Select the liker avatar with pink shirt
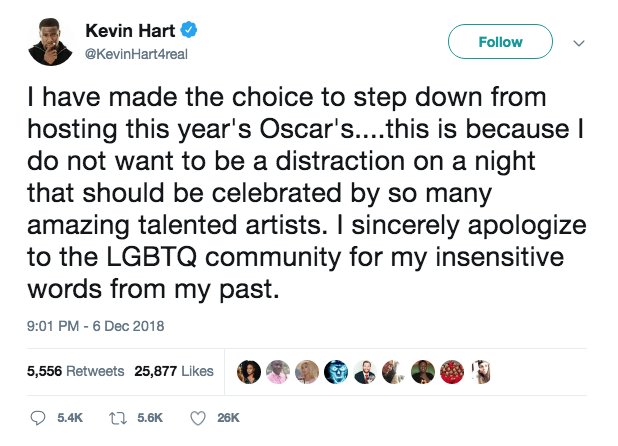Viewport: 618px width, 446px height. tap(277, 371)
